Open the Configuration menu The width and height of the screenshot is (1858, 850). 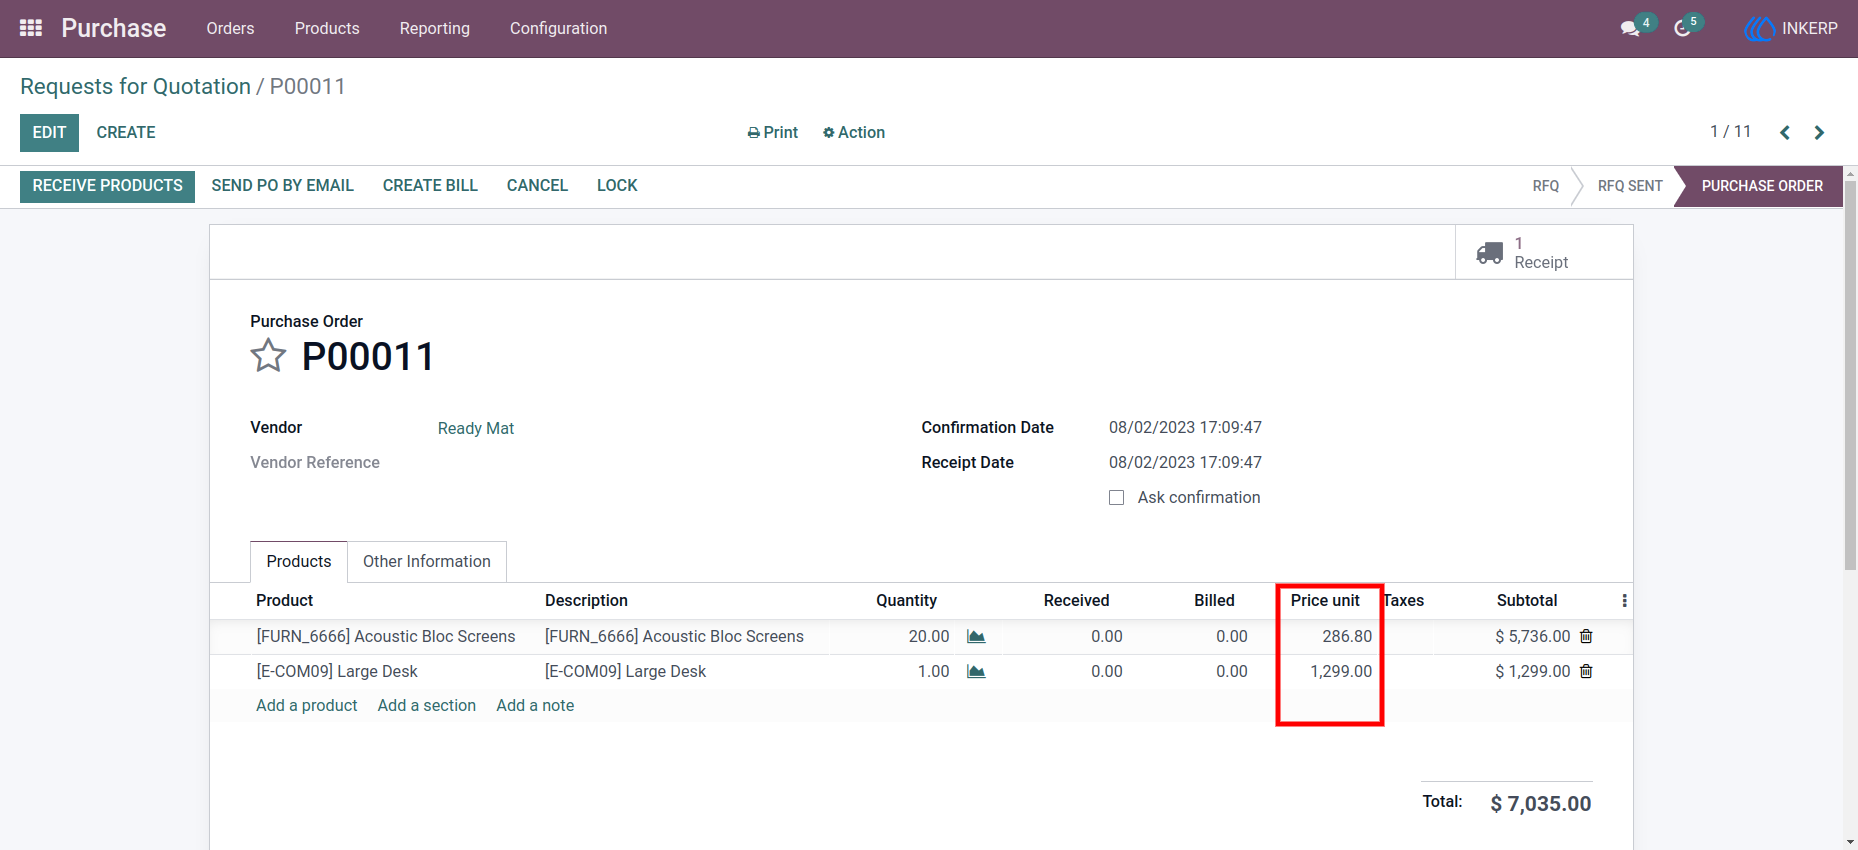click(x=558, y=28)
